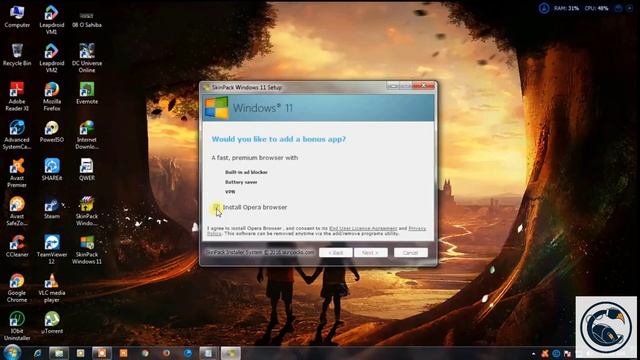Open PowerISO desktop shortcut
Screen dimensions: 640x360
coord(52,131)
